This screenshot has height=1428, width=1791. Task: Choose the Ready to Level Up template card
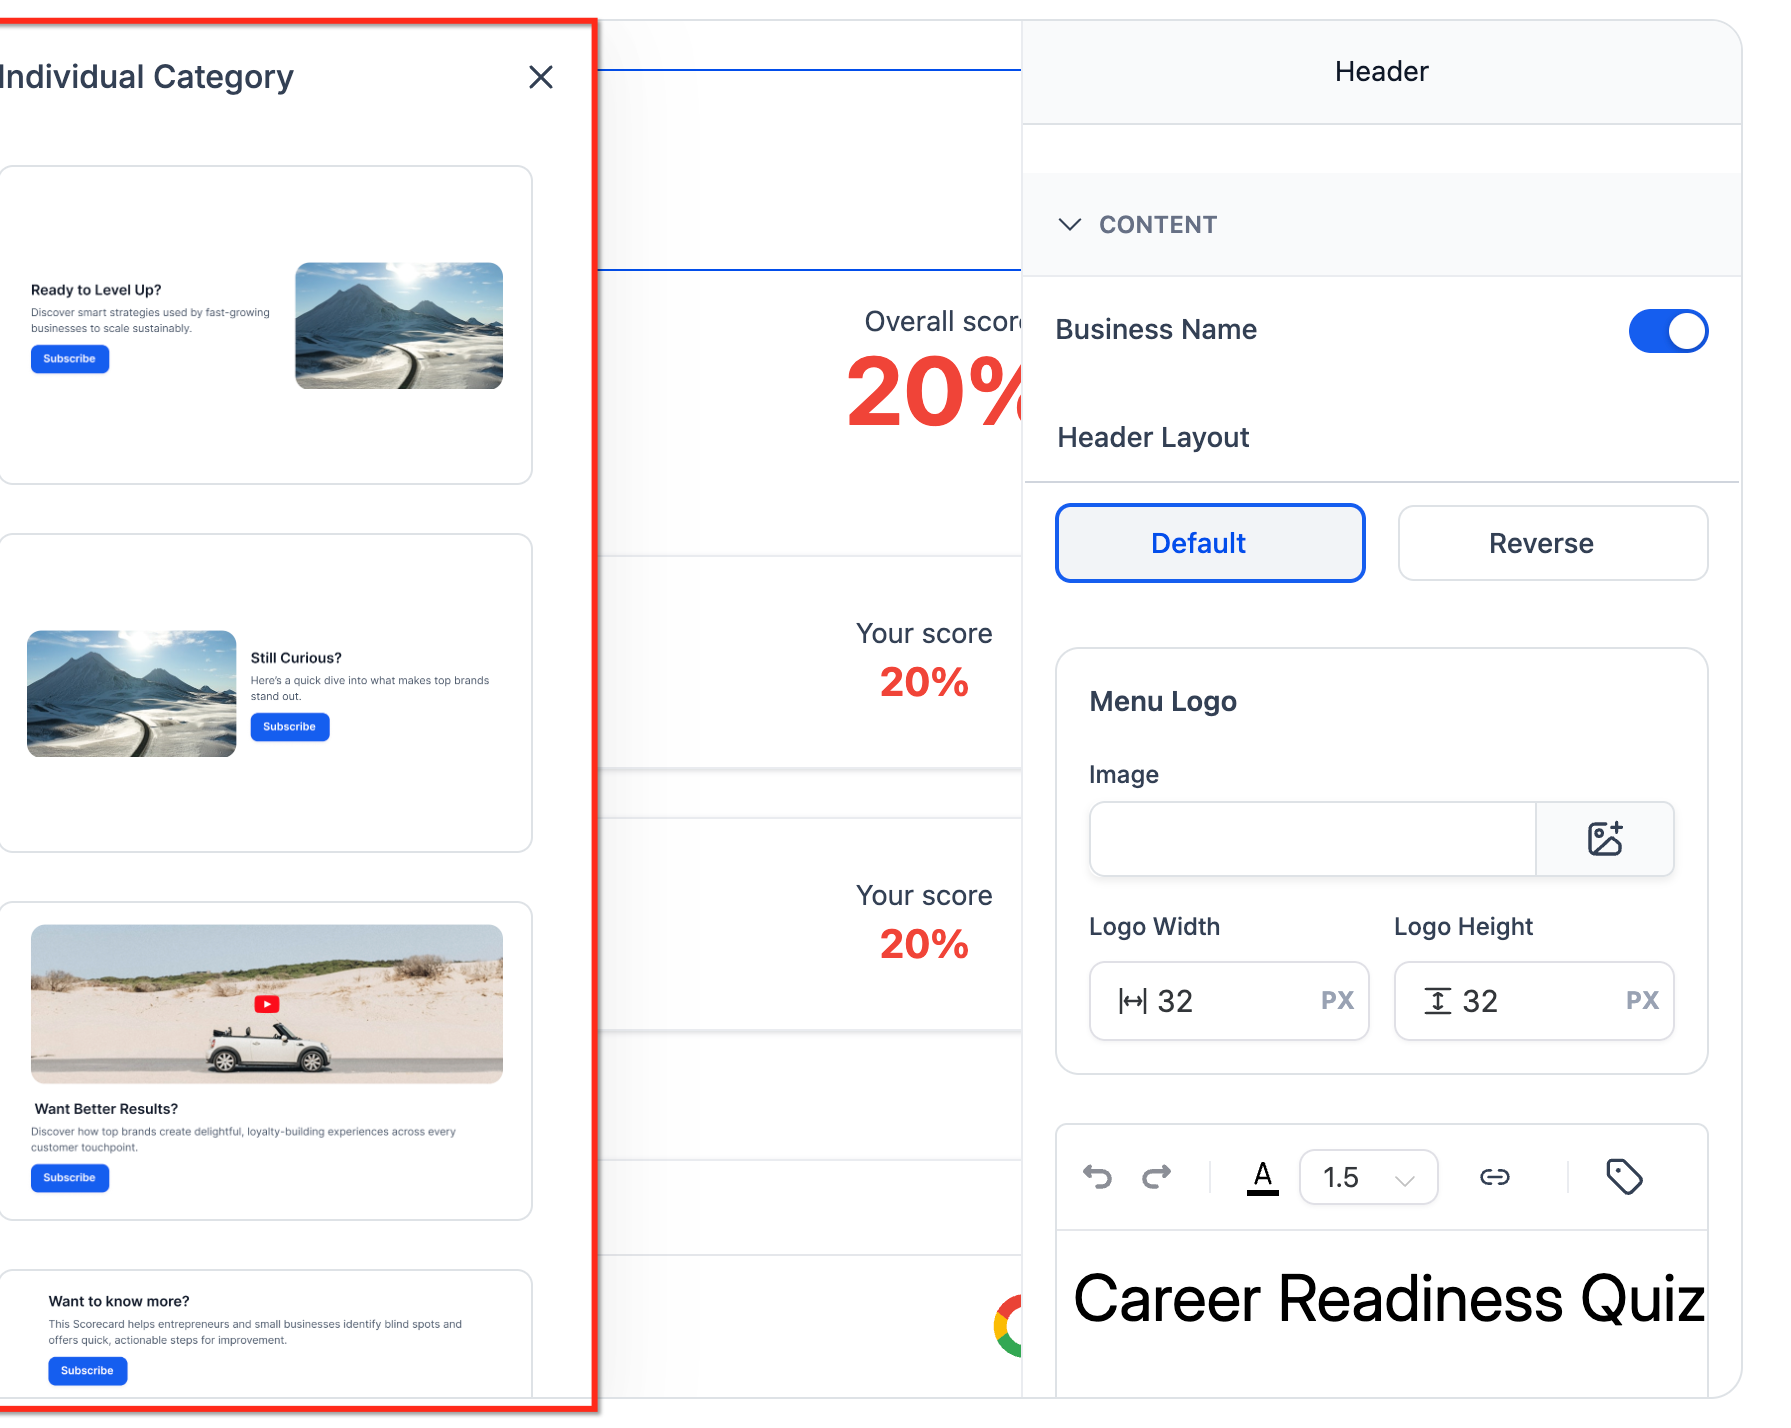[266, 325]
